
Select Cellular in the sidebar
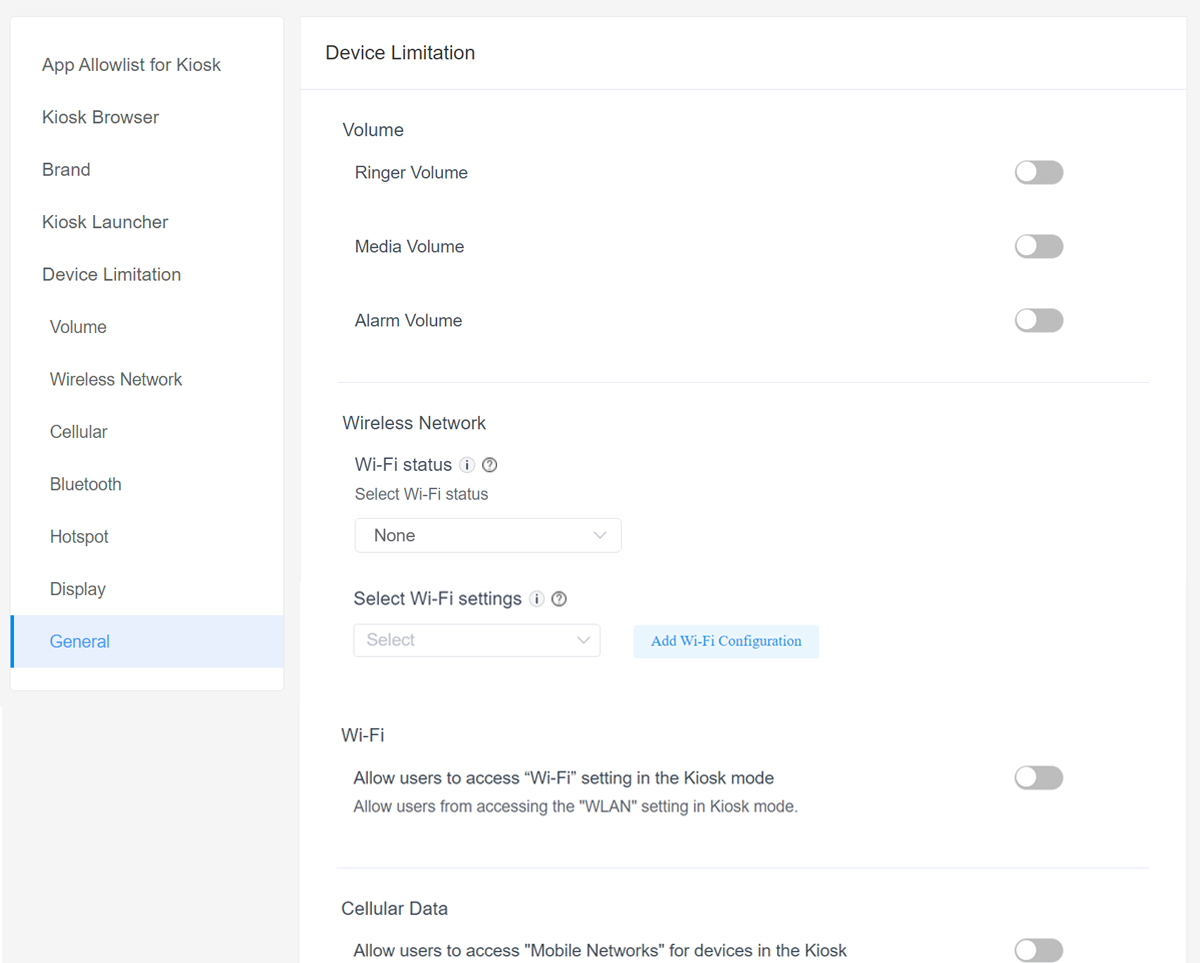78,432
